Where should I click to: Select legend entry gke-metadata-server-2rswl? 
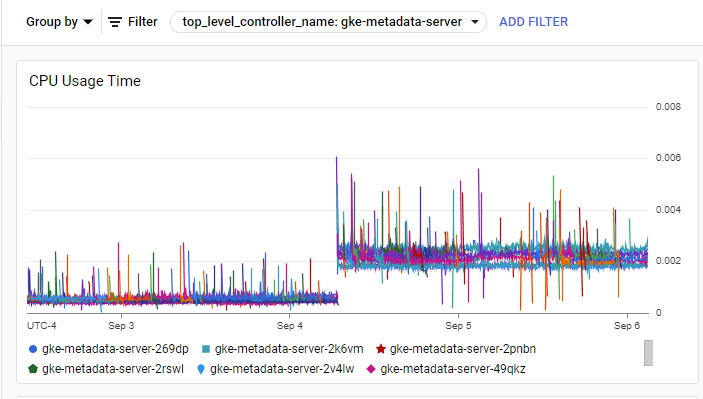coord(106,369)
